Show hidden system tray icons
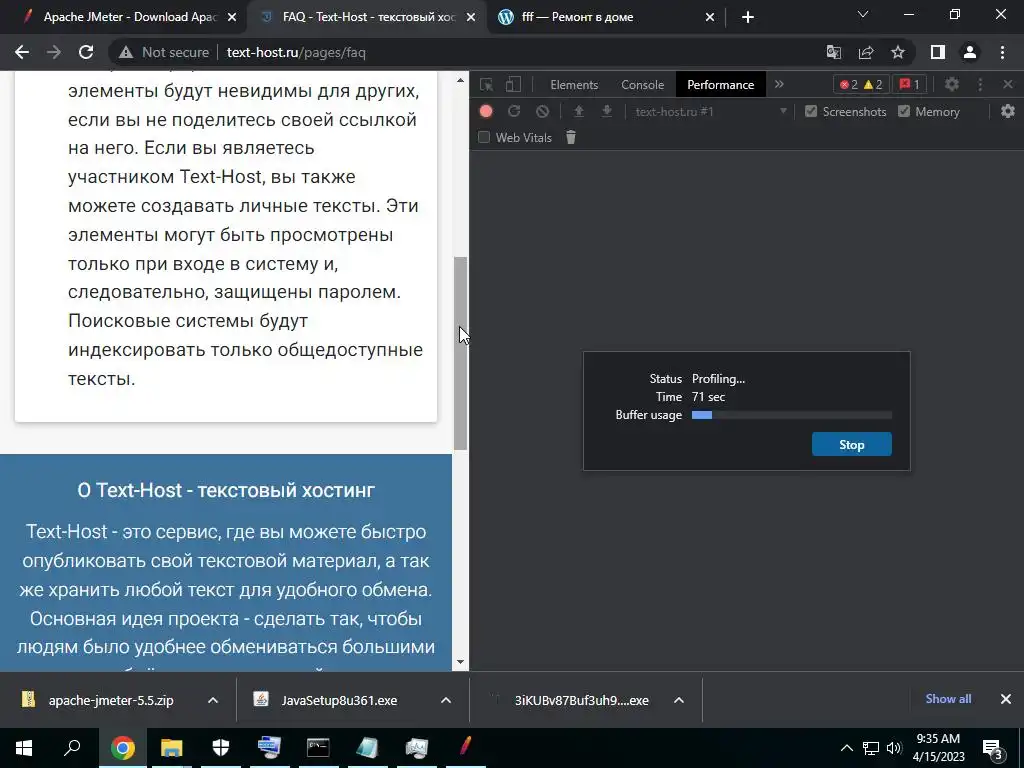Viewport: 1024px width, 768px height. pyautogui.click(x=846, y=748)
